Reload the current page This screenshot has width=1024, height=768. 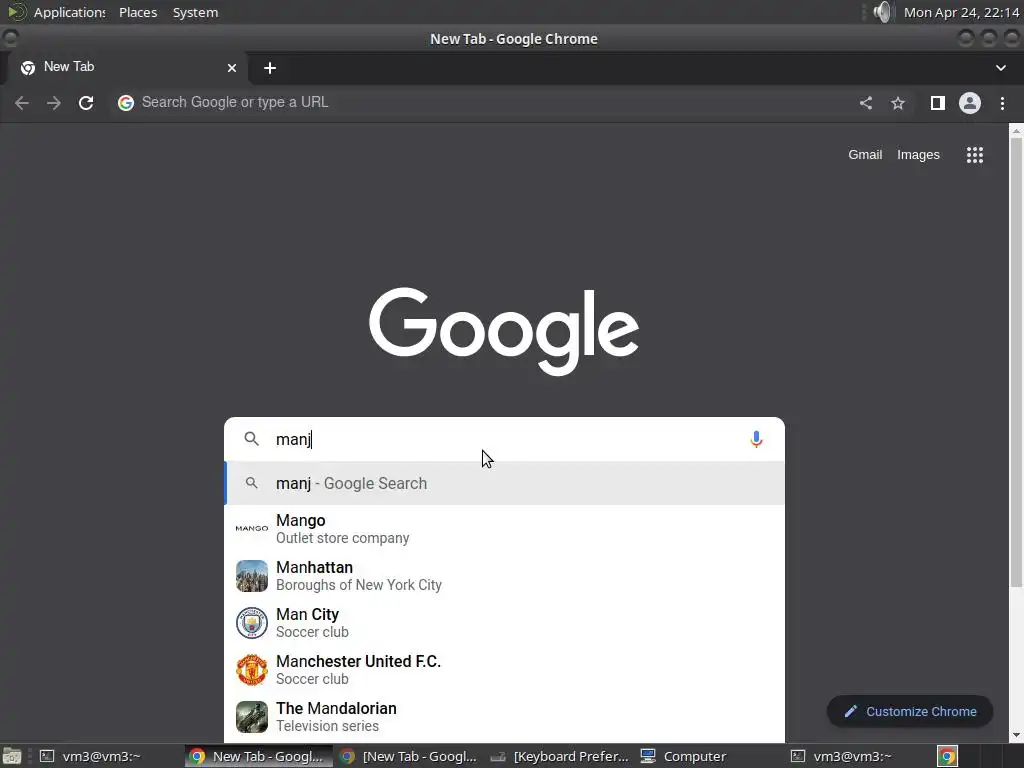pos(86,103)
